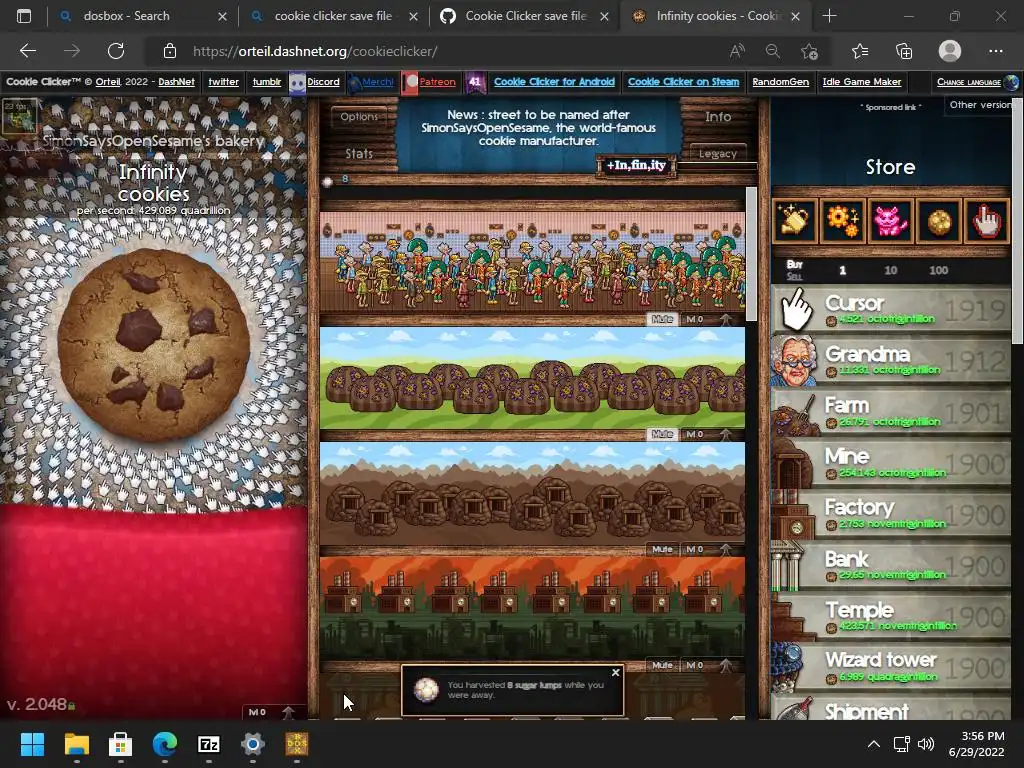Open browser Favorites list icon
1024x768 pixels.
(x=860, y=51)
